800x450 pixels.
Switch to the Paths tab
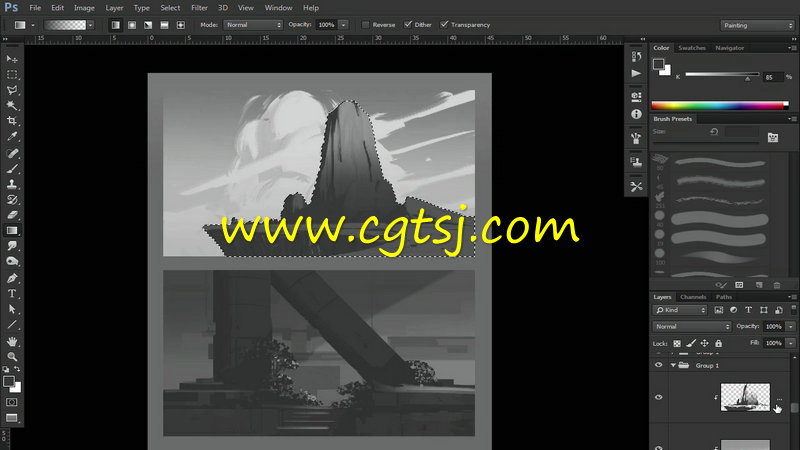[723, 297]
